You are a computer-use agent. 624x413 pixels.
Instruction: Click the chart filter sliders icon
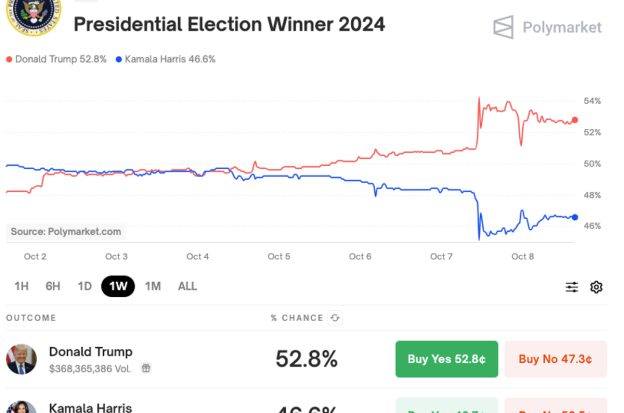coord(572,287)
